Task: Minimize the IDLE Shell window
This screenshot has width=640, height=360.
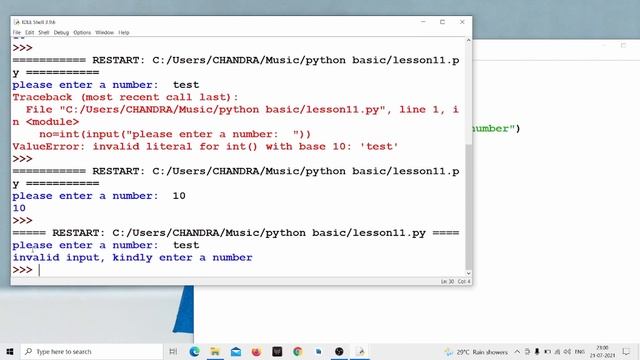Action: pyautogui.click(x=423, y=22)
